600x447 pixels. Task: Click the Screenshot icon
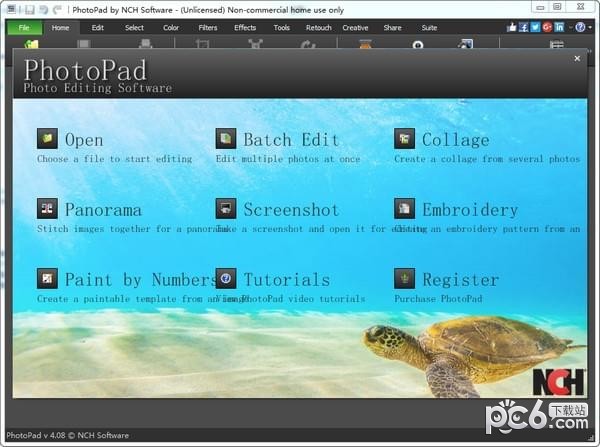(x=226, y=209)
